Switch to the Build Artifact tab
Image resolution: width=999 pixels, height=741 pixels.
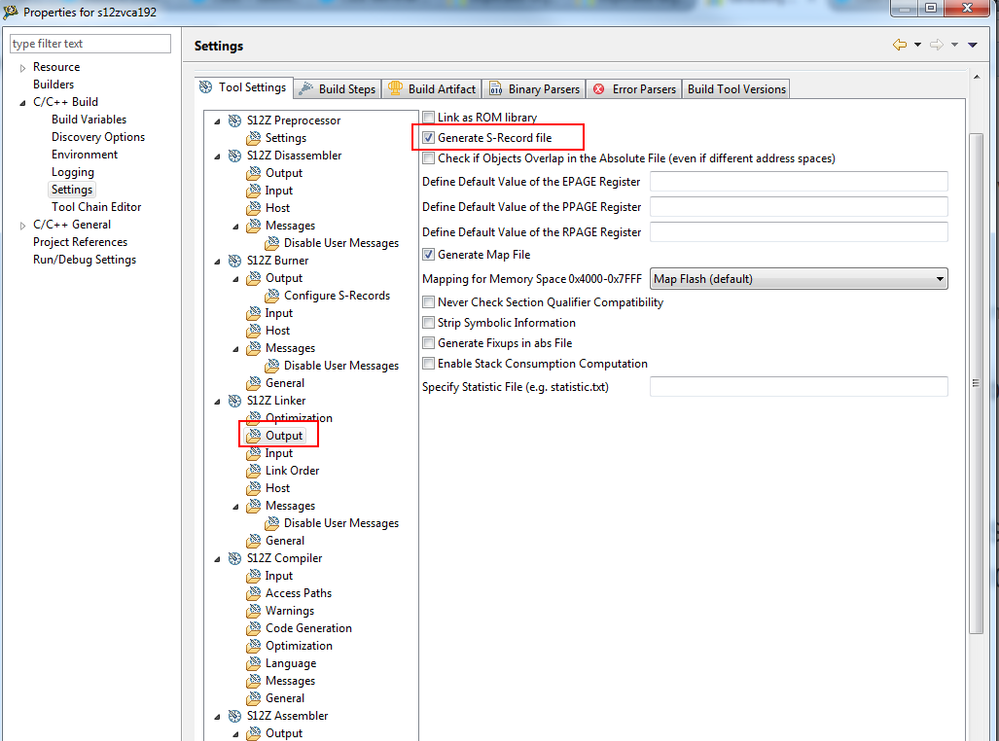(432, 89)
